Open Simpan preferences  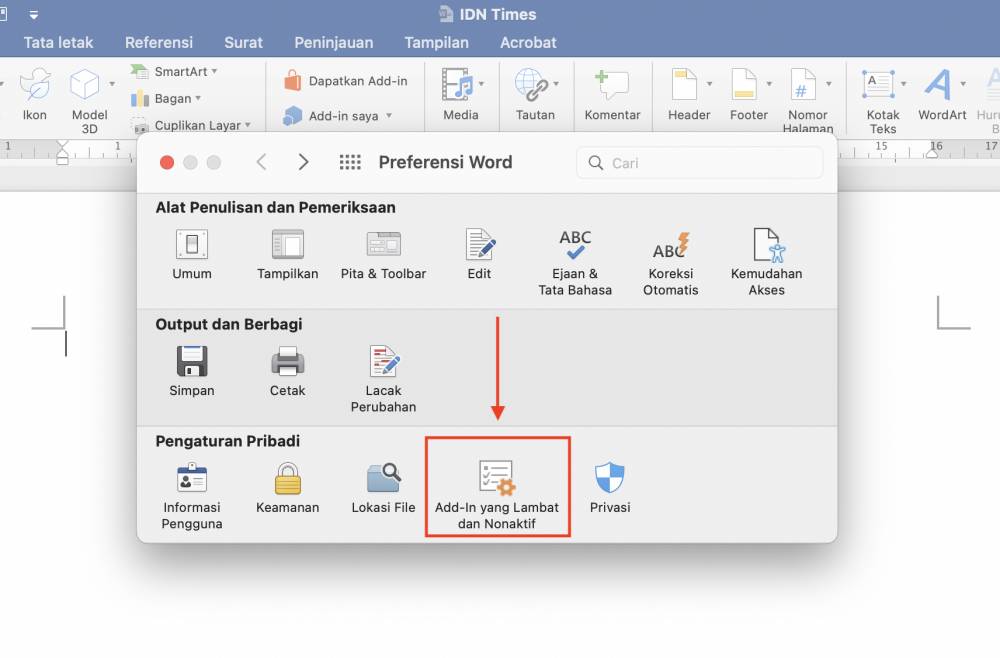click(191, 371)
